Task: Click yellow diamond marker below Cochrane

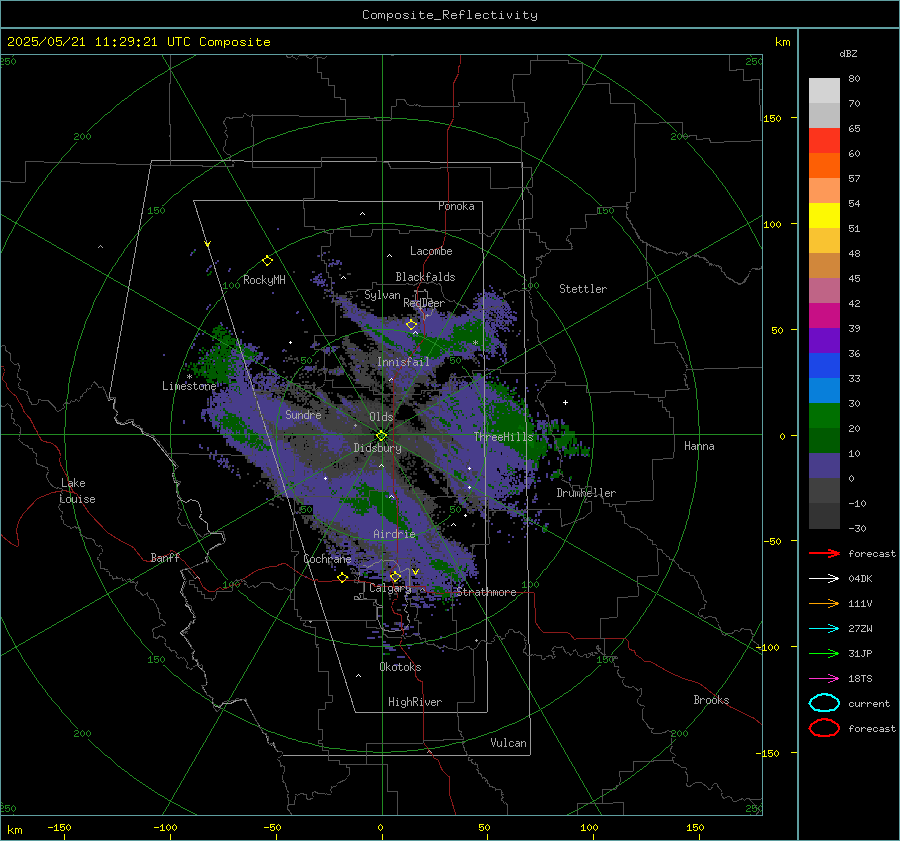Action: tap(342, 578)
